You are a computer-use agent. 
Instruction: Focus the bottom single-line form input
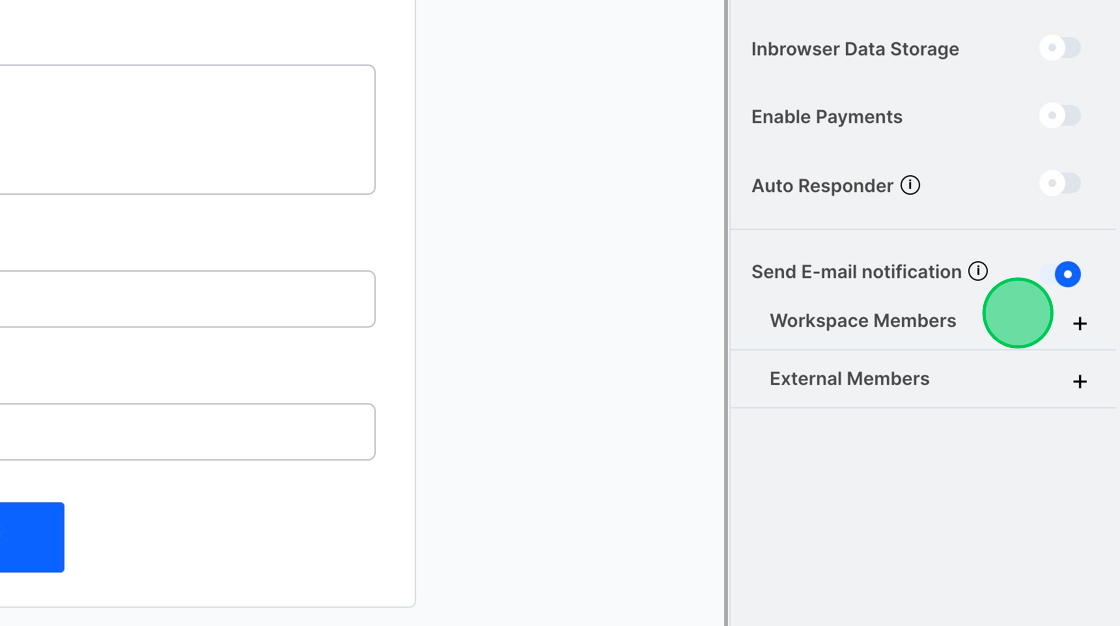pyautogui.click(x=180, y=432)
